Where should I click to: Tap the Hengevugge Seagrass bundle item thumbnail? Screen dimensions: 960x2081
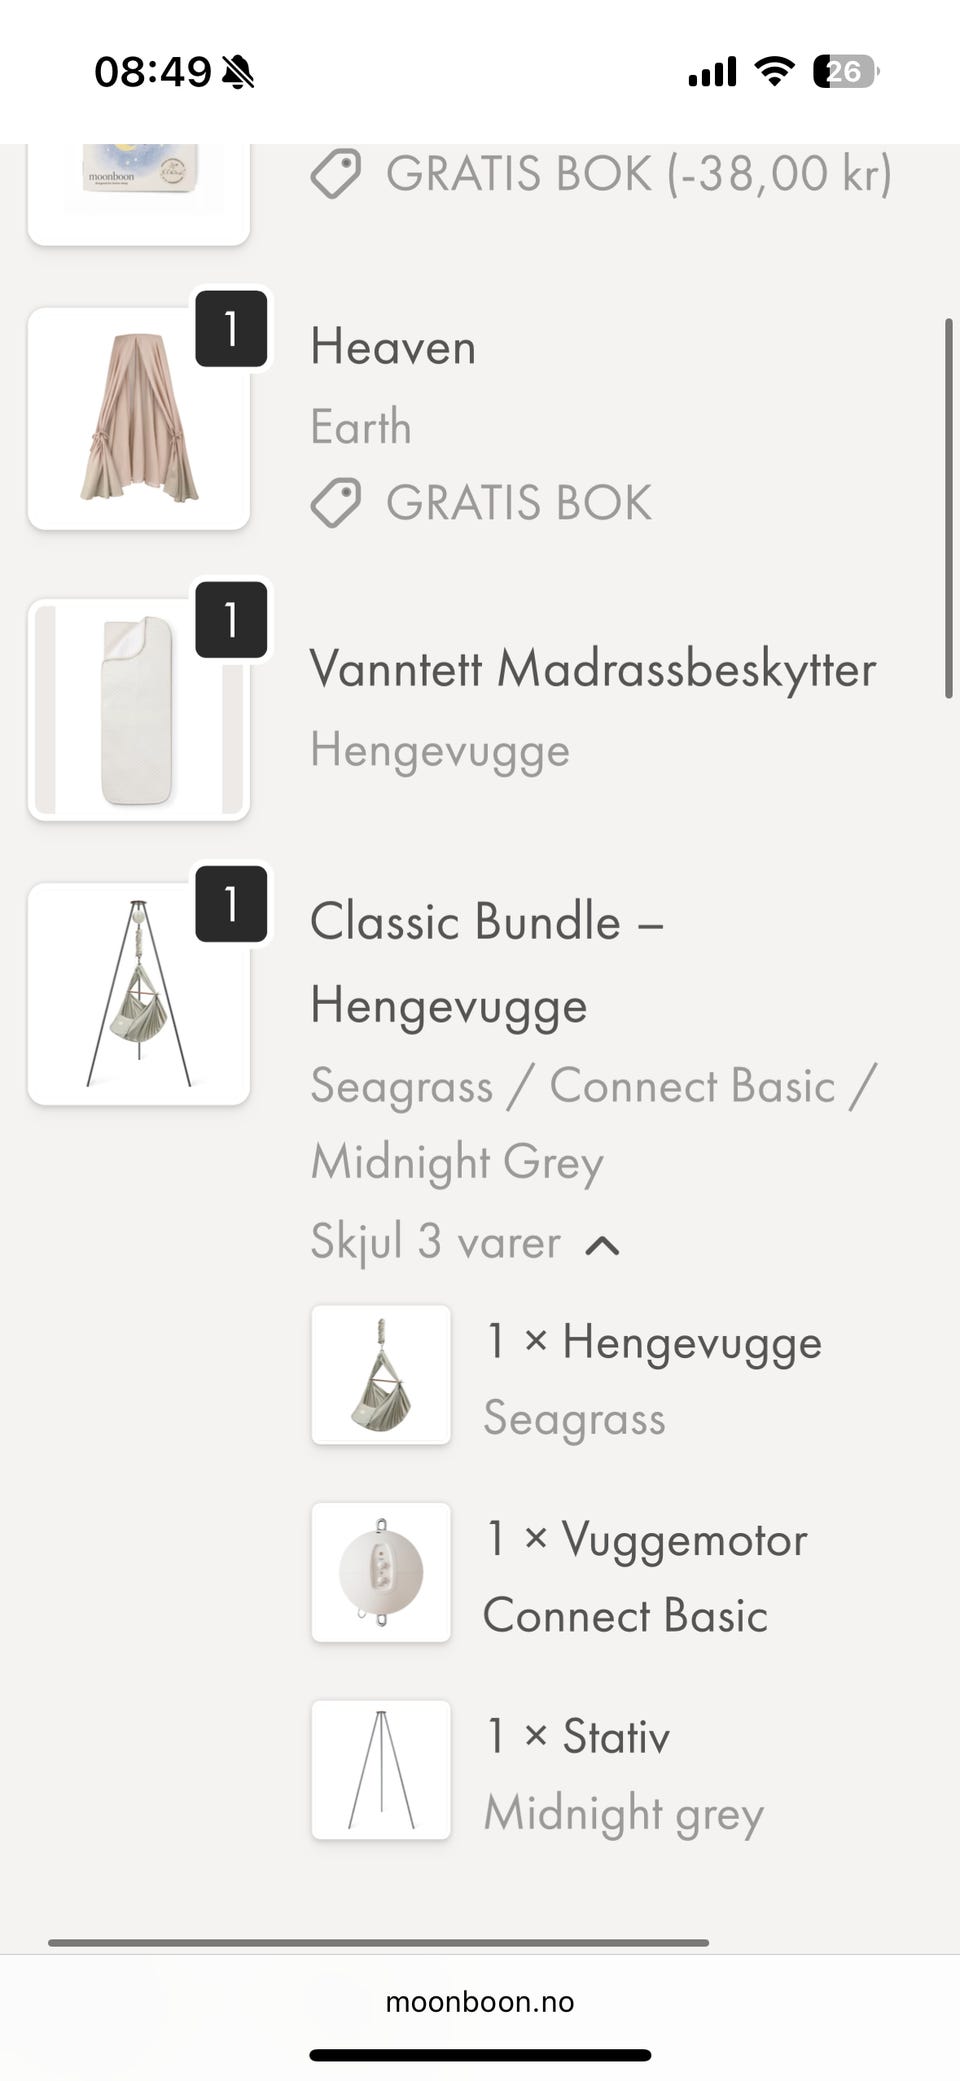coord(381,1375)
